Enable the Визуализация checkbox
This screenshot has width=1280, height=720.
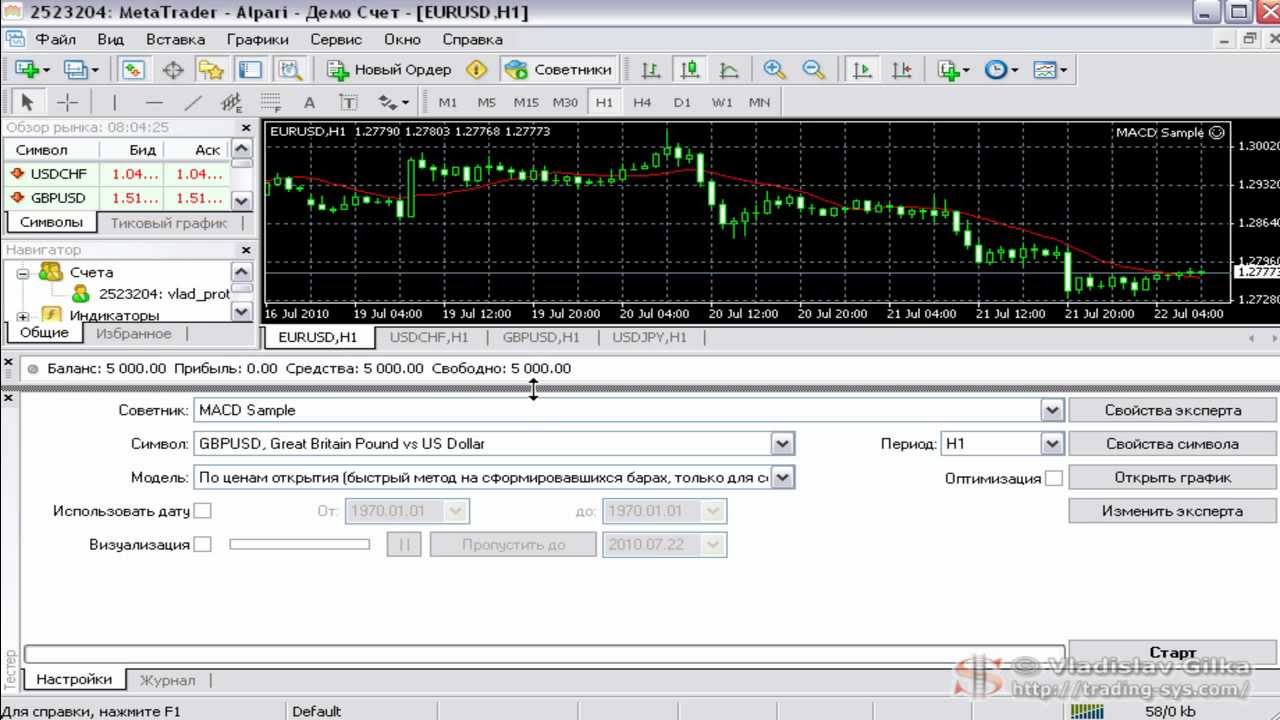click(202, 545)
